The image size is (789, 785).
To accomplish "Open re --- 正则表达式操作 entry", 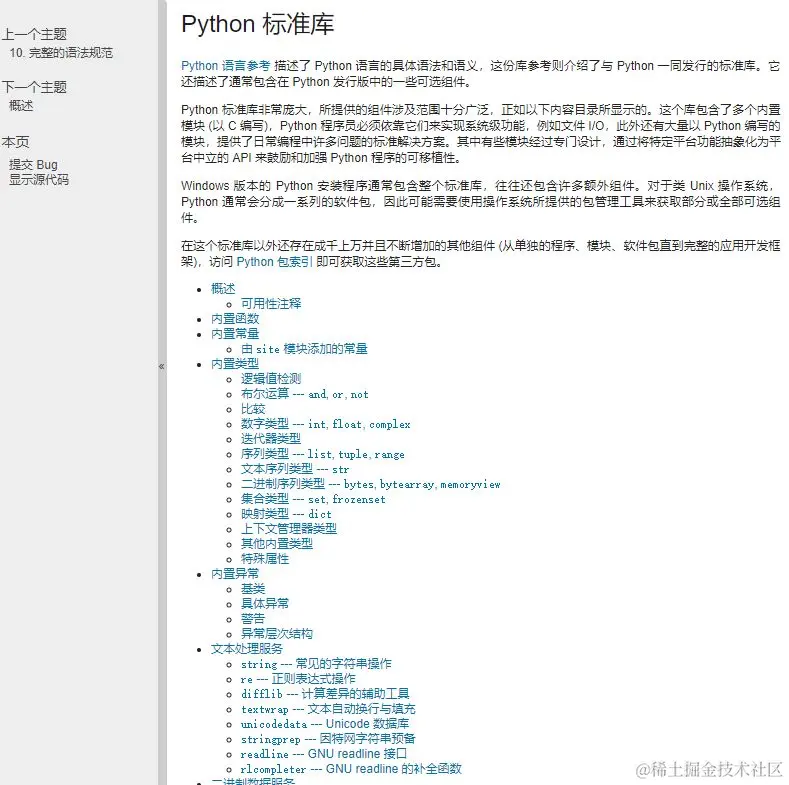I will click(298, 679).
